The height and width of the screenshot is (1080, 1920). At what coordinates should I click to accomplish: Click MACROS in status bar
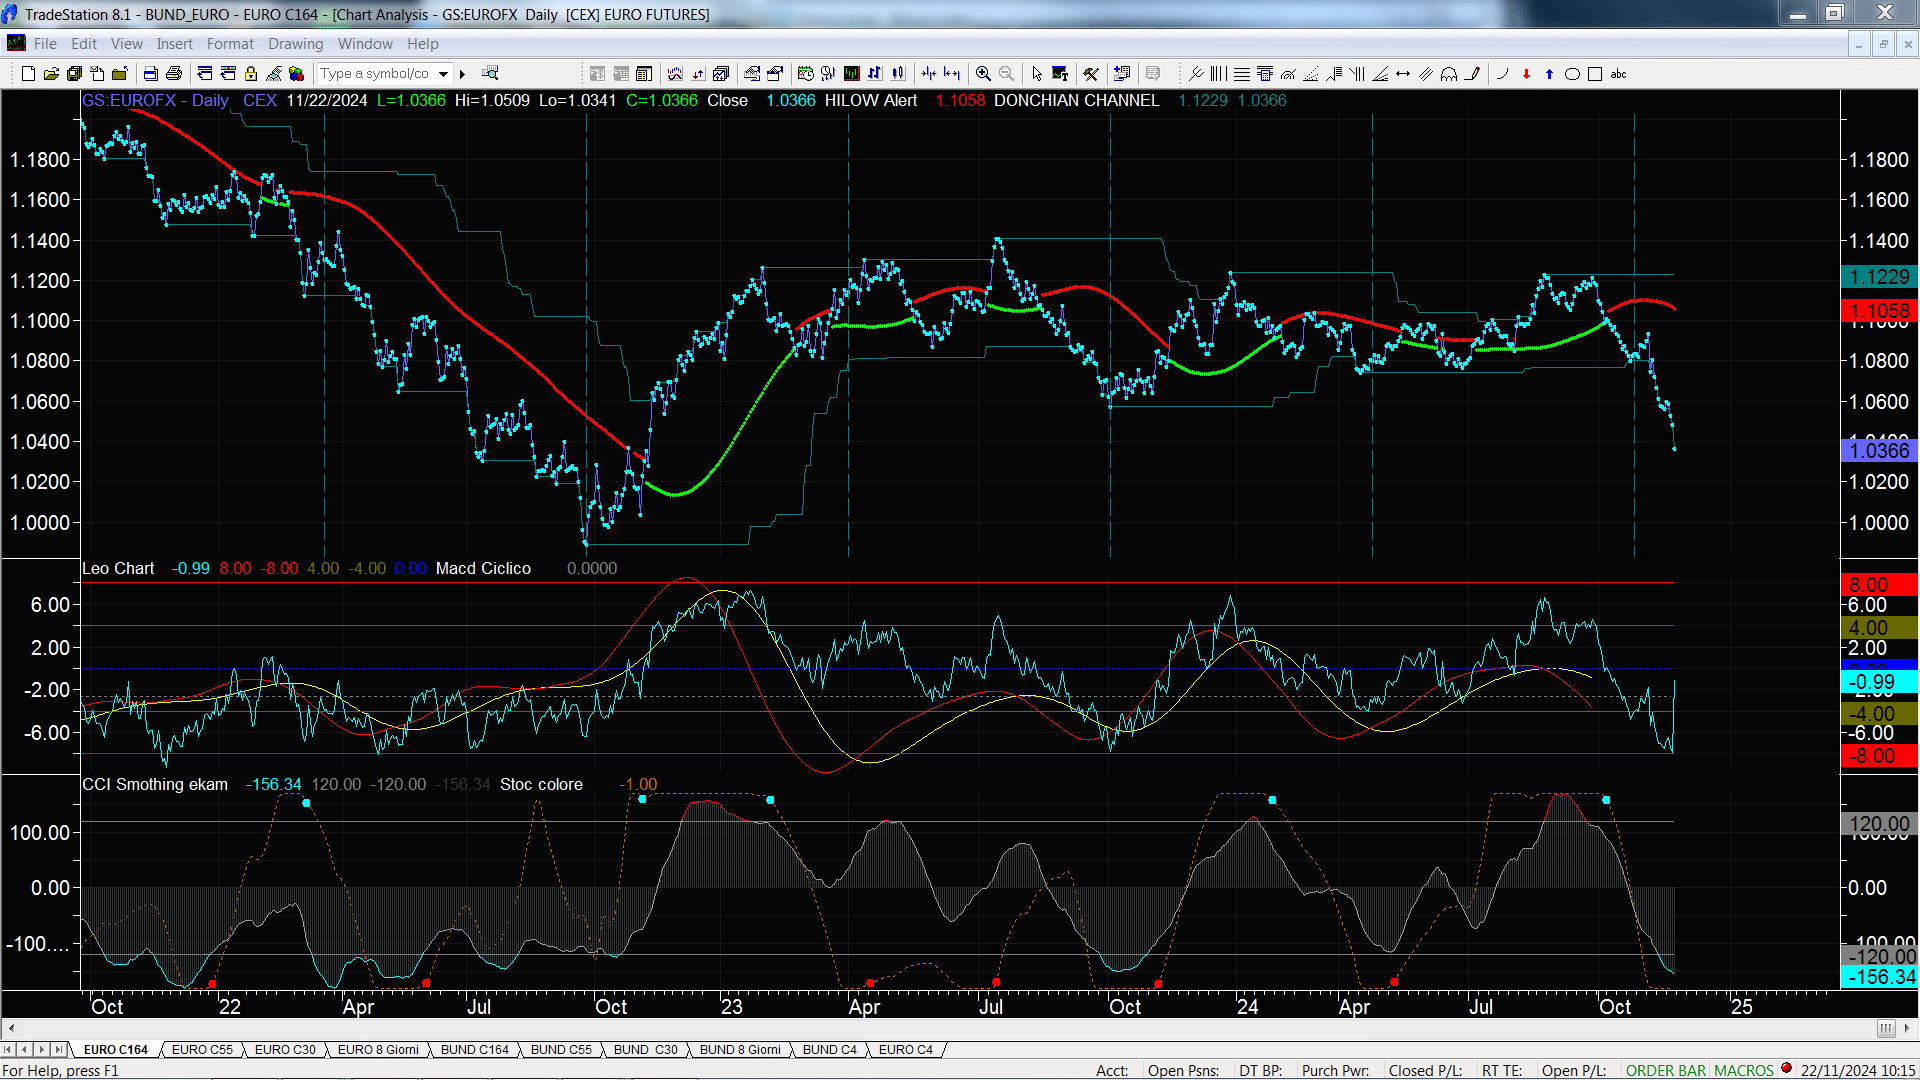pyautogui.click(x=1744, y=1071)
